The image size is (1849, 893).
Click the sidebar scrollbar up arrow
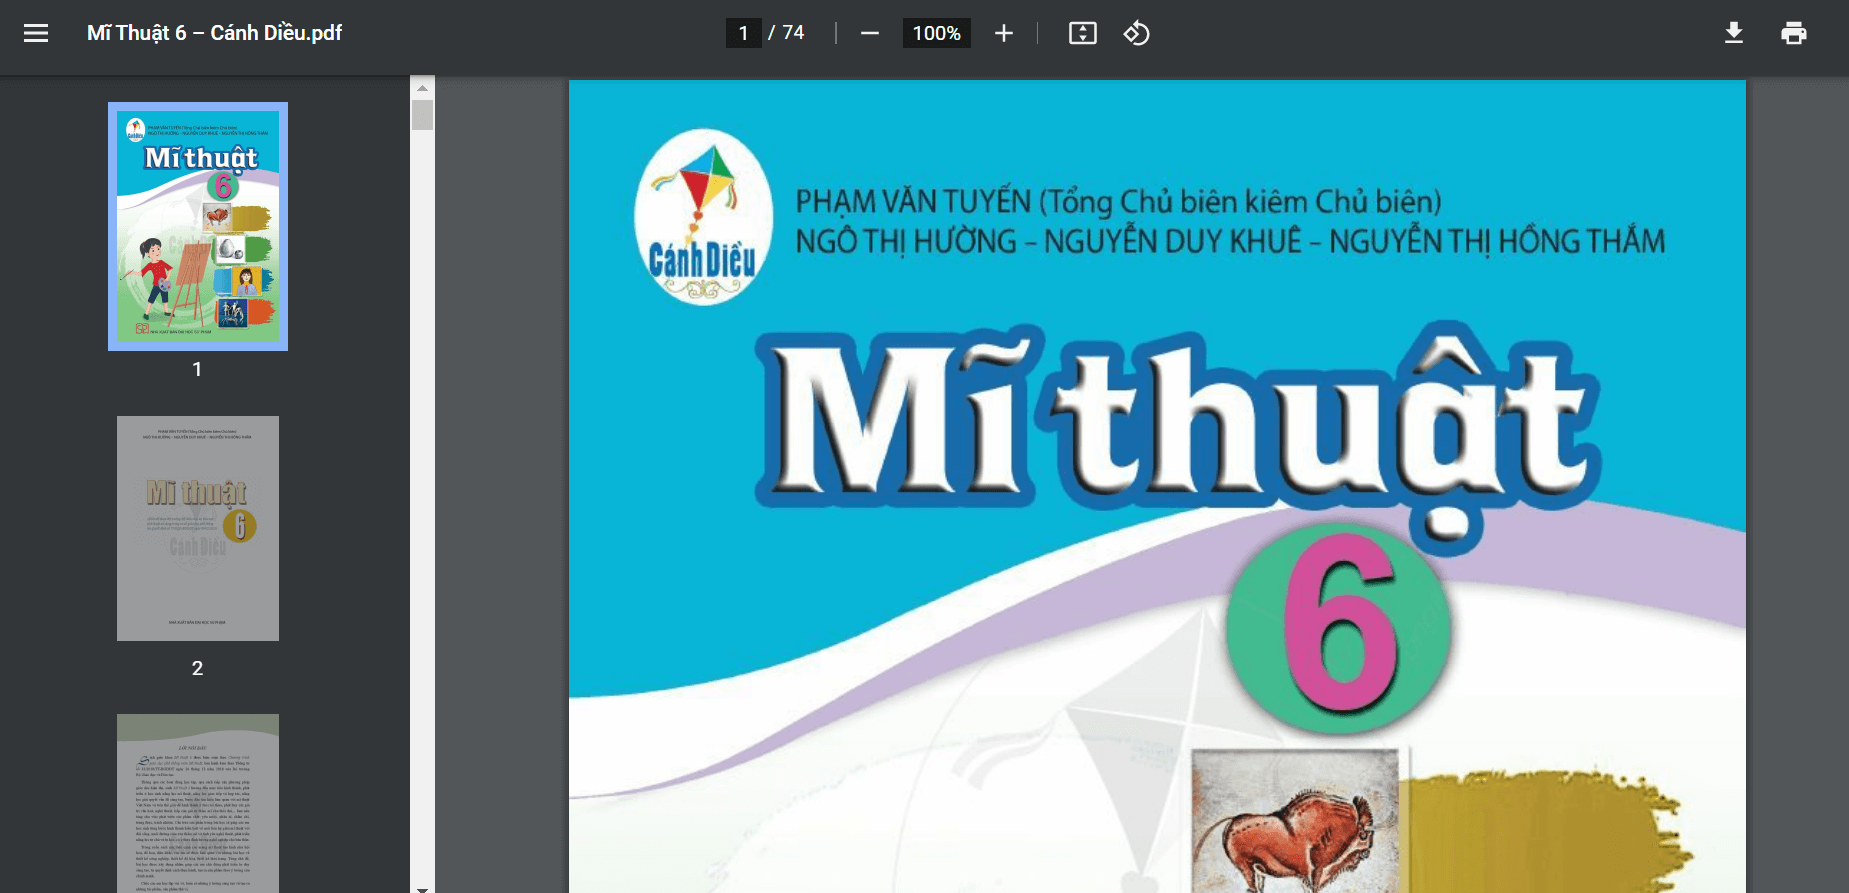click(422, 88)
